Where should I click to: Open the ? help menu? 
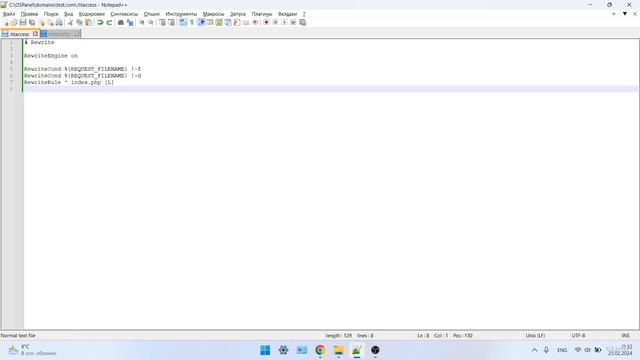(x=304, y=14)
